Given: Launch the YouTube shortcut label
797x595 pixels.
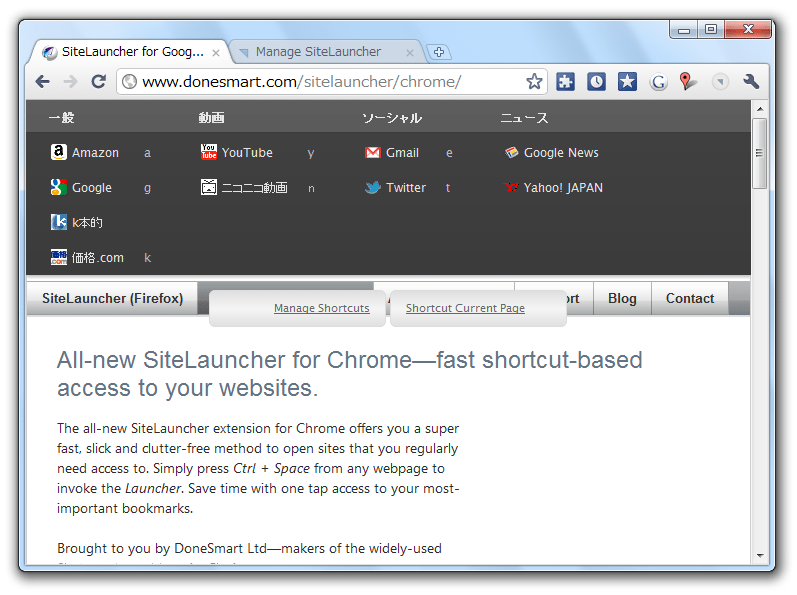Looking at the screenshot, I should tap(247, 152).
